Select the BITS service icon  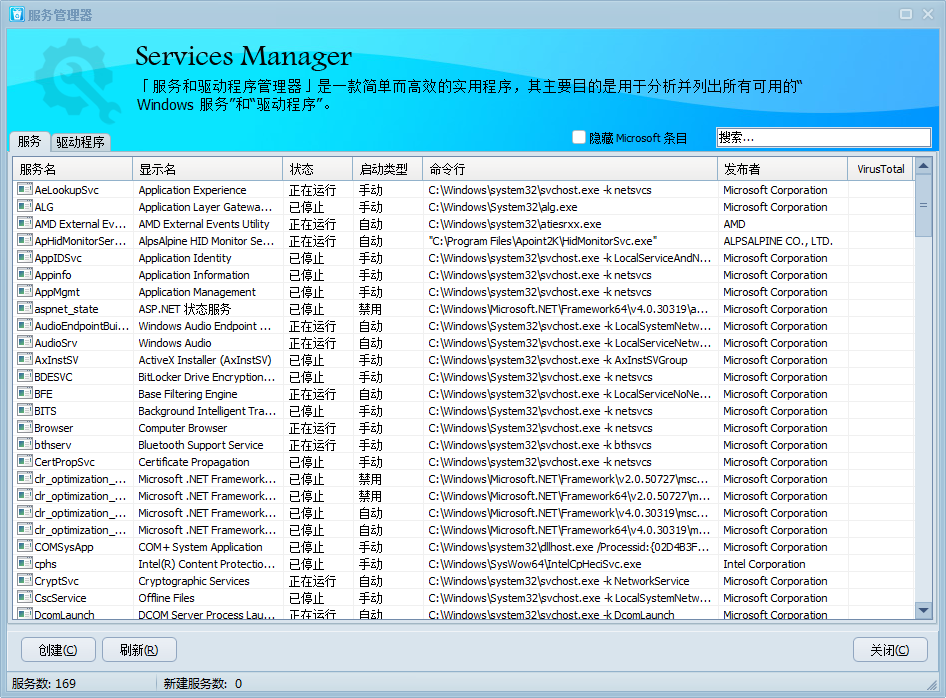(25, 411)
